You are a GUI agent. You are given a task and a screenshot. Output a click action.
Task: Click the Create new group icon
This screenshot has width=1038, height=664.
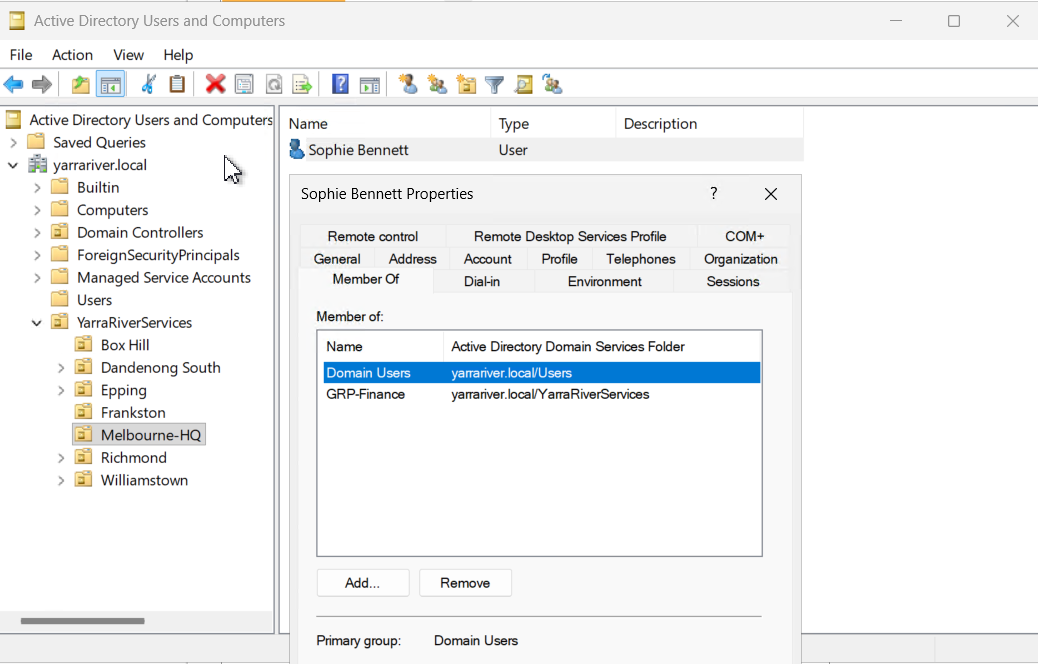[437, 84]
